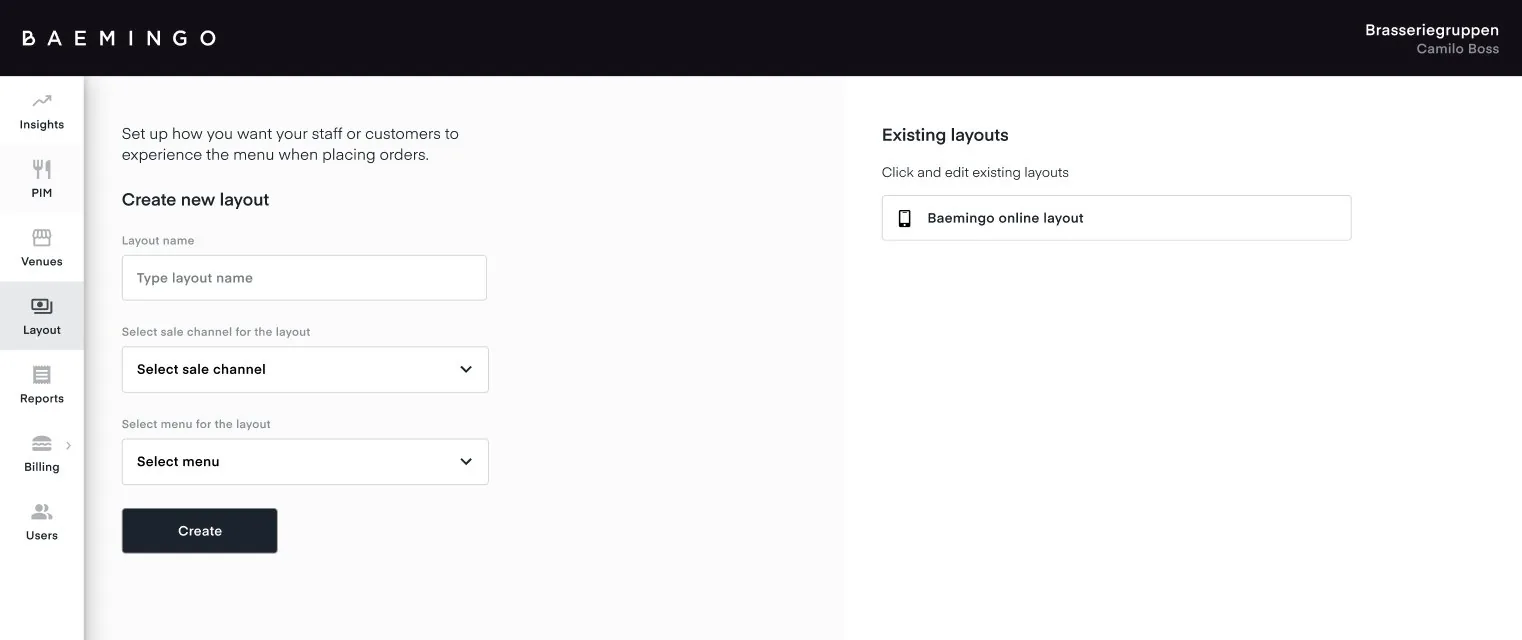The width and height of the screenshot is (1522, 640).
Task: Click the Billing burger icon
Action: tap(42, 443)
